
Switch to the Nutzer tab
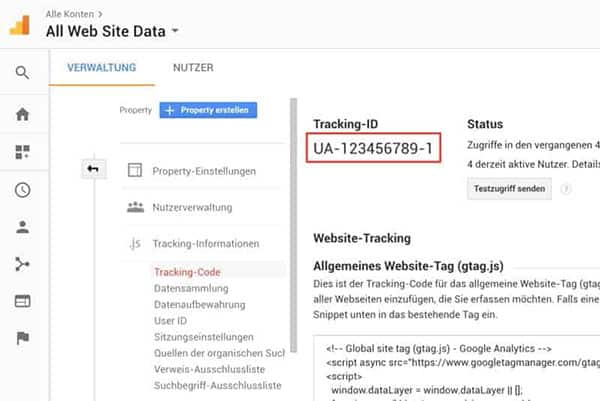(193, 68)
